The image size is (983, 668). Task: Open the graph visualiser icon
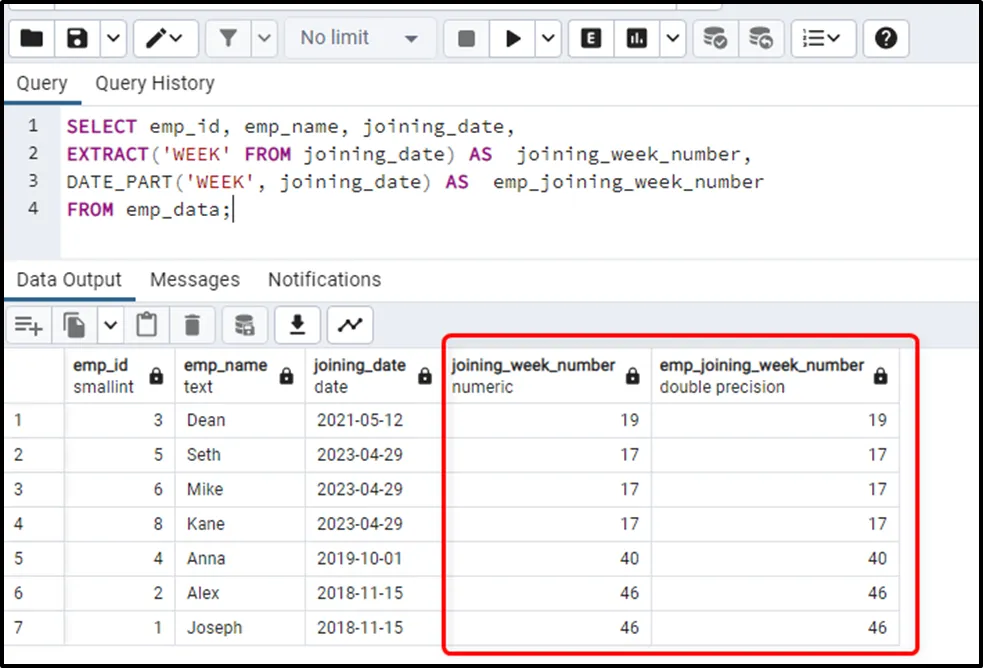pos(349,324)
